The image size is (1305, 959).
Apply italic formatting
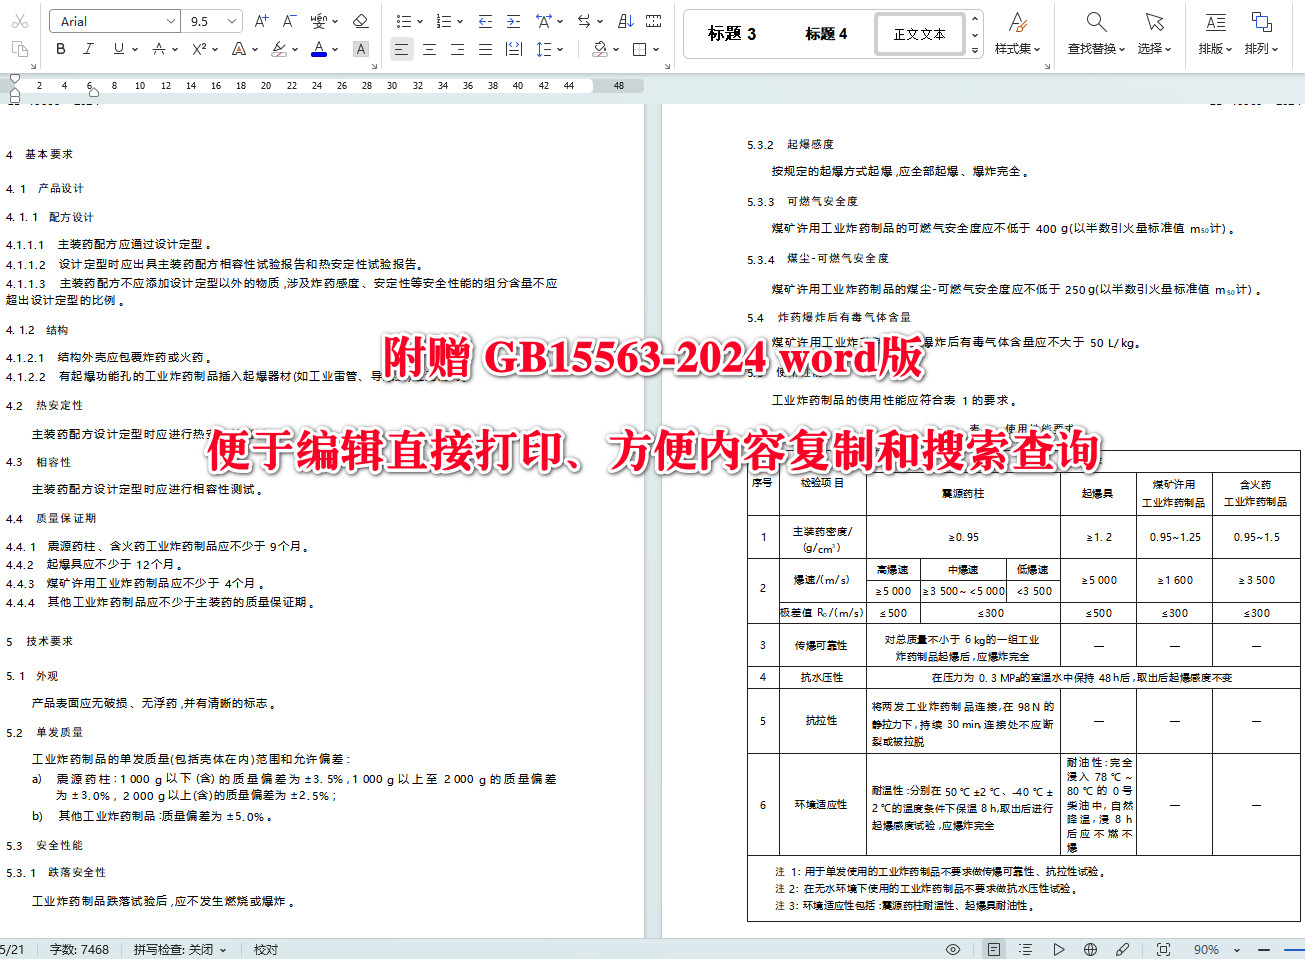click(87, 48)
